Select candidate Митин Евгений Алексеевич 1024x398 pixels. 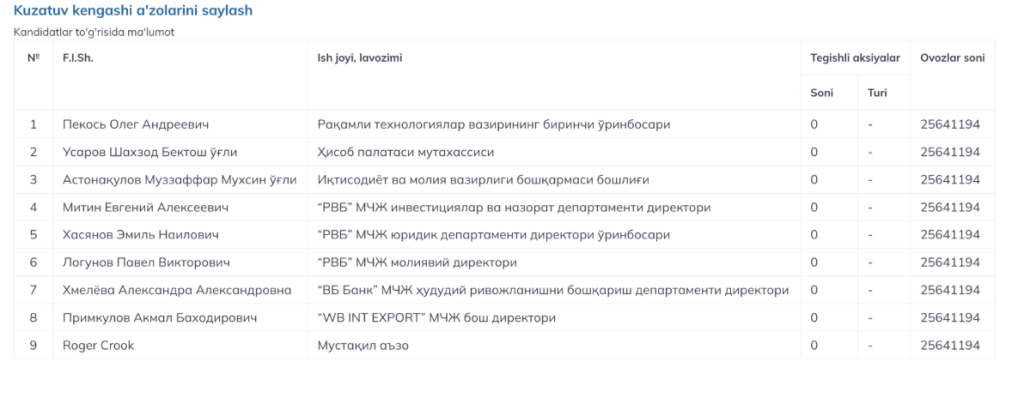(146, 207)
